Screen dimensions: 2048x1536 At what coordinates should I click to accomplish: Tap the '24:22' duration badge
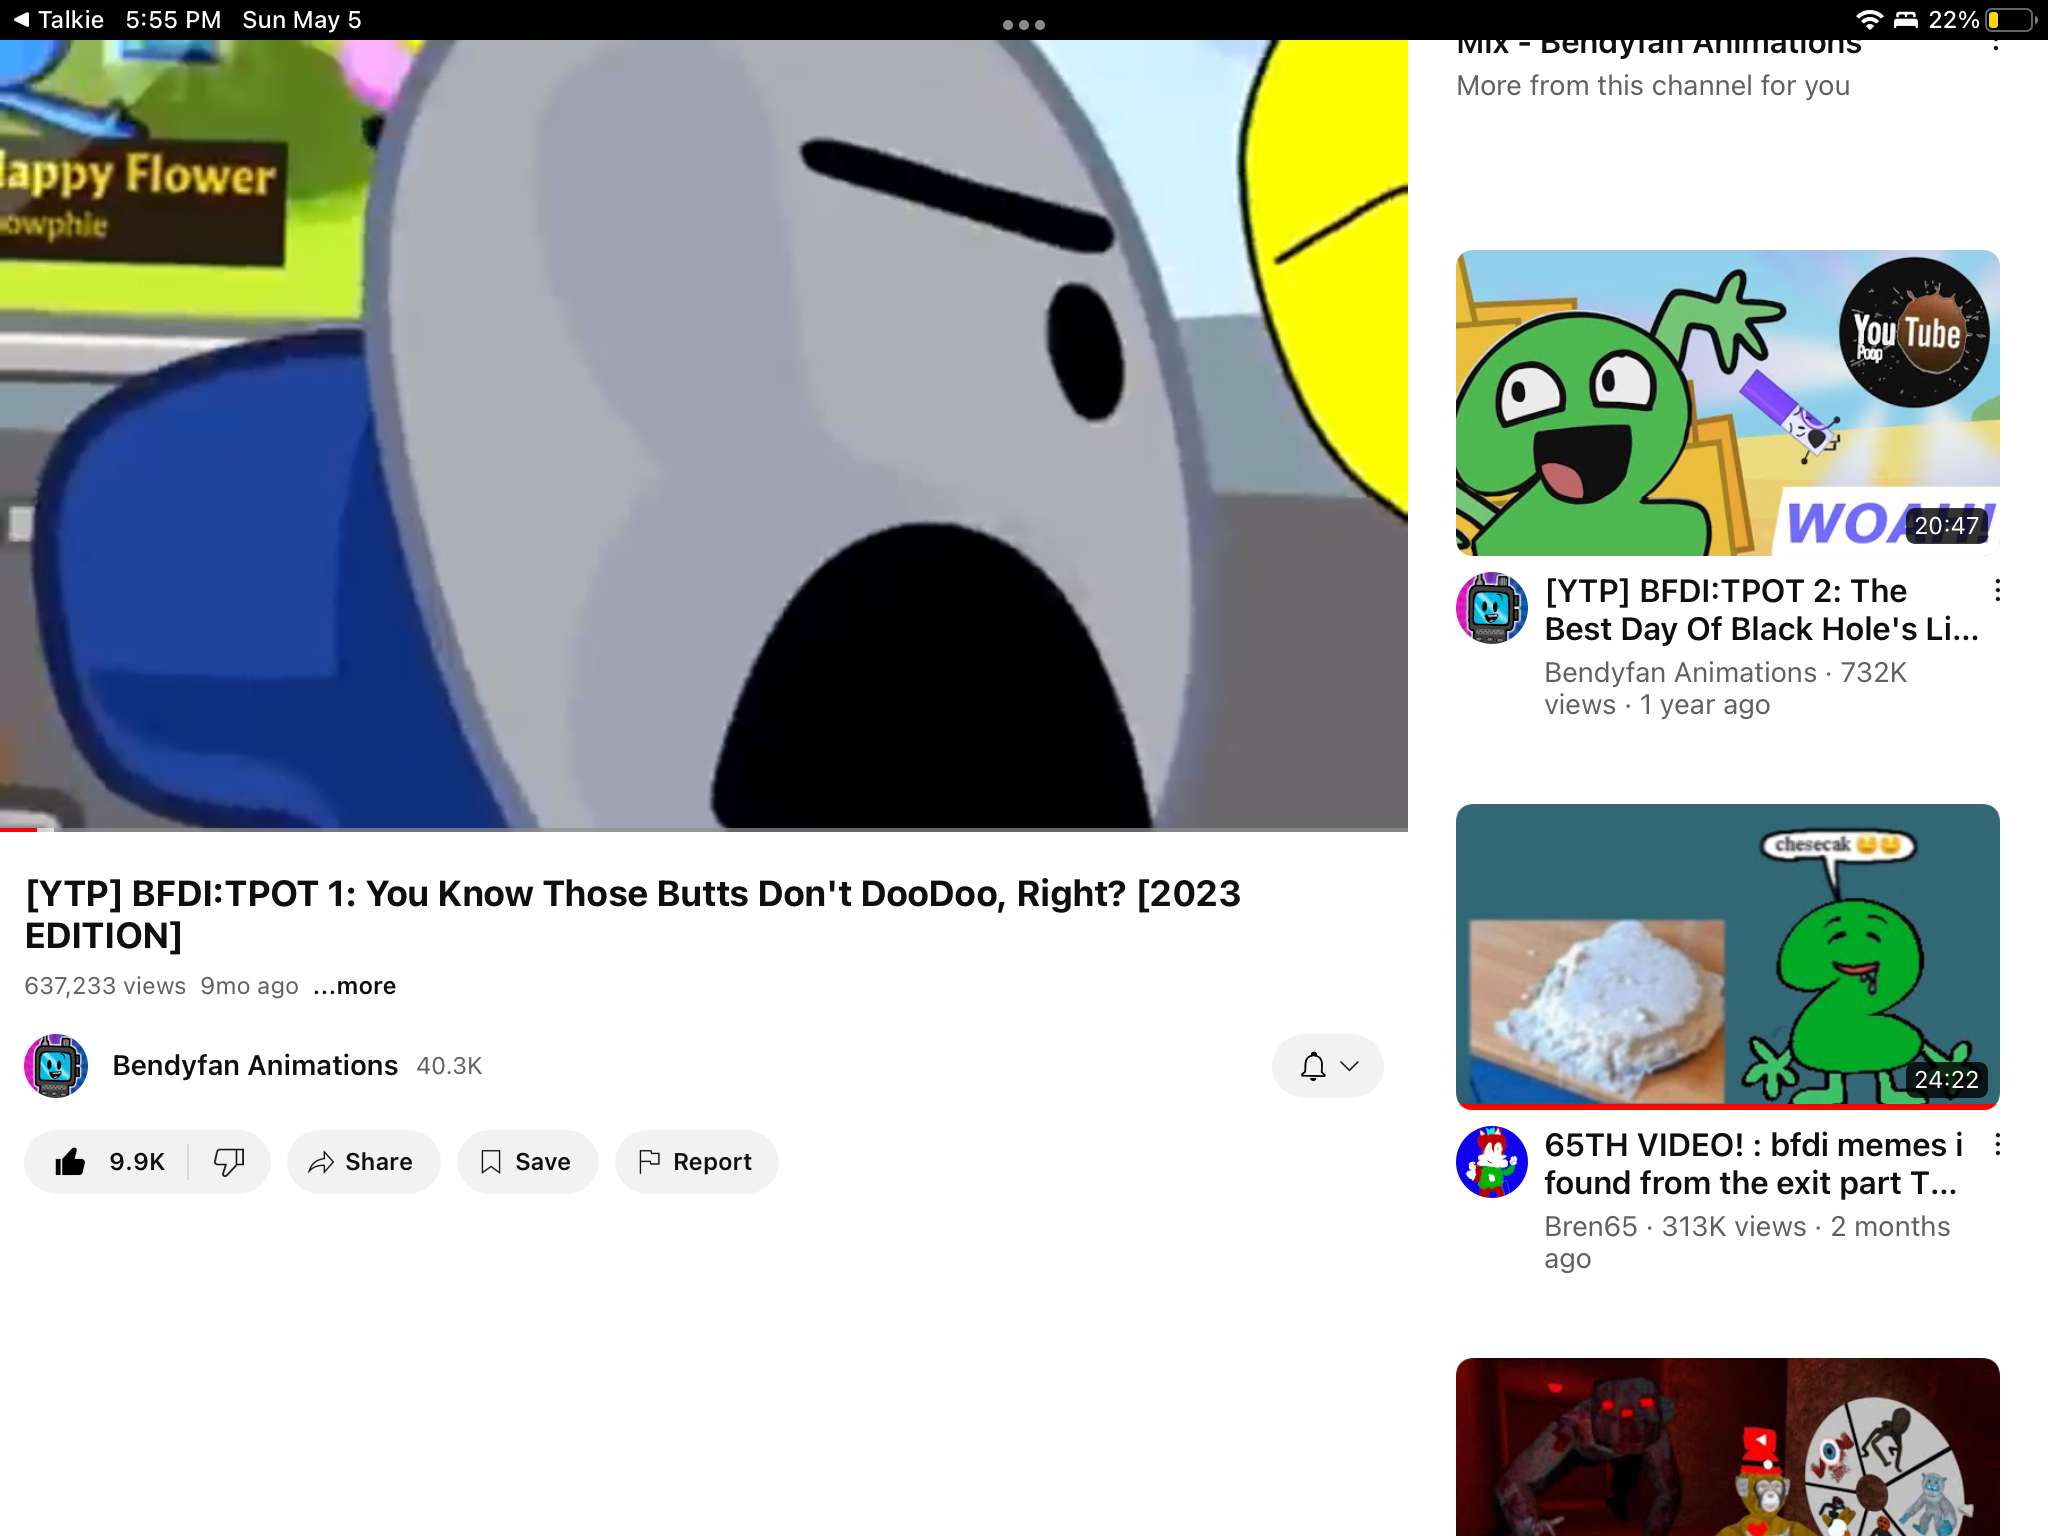tap(1946, 1080)
